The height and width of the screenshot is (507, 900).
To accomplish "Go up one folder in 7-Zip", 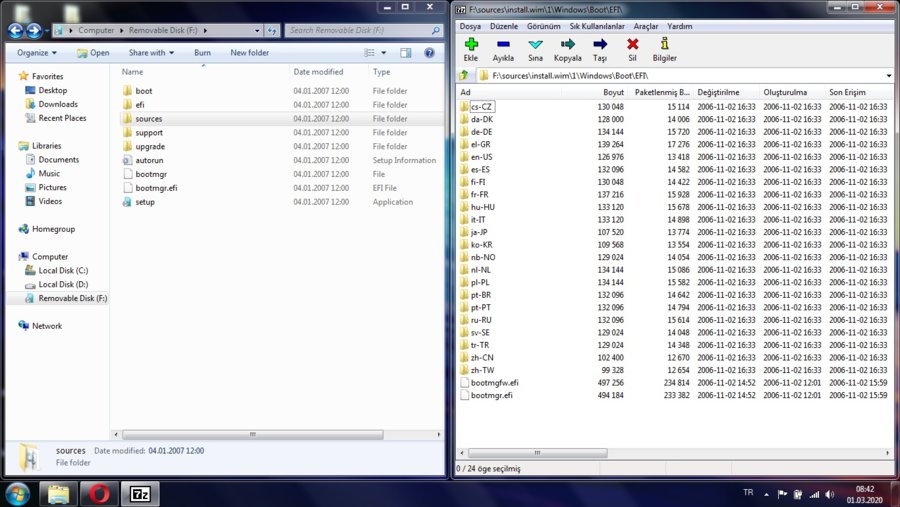I will click(x=464, y=75).
